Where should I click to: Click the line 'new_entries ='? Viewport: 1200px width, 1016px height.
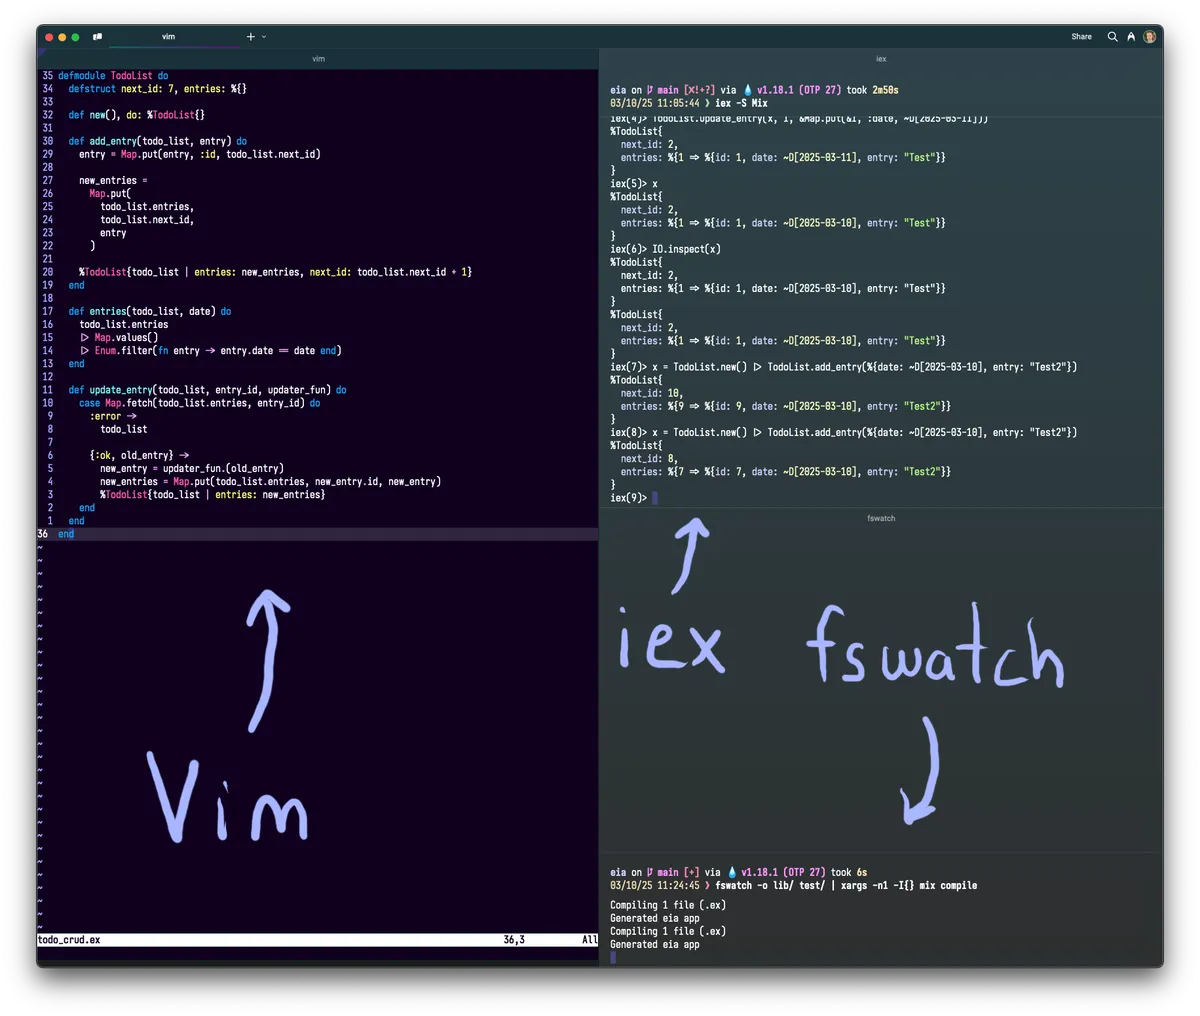point(113,181)
